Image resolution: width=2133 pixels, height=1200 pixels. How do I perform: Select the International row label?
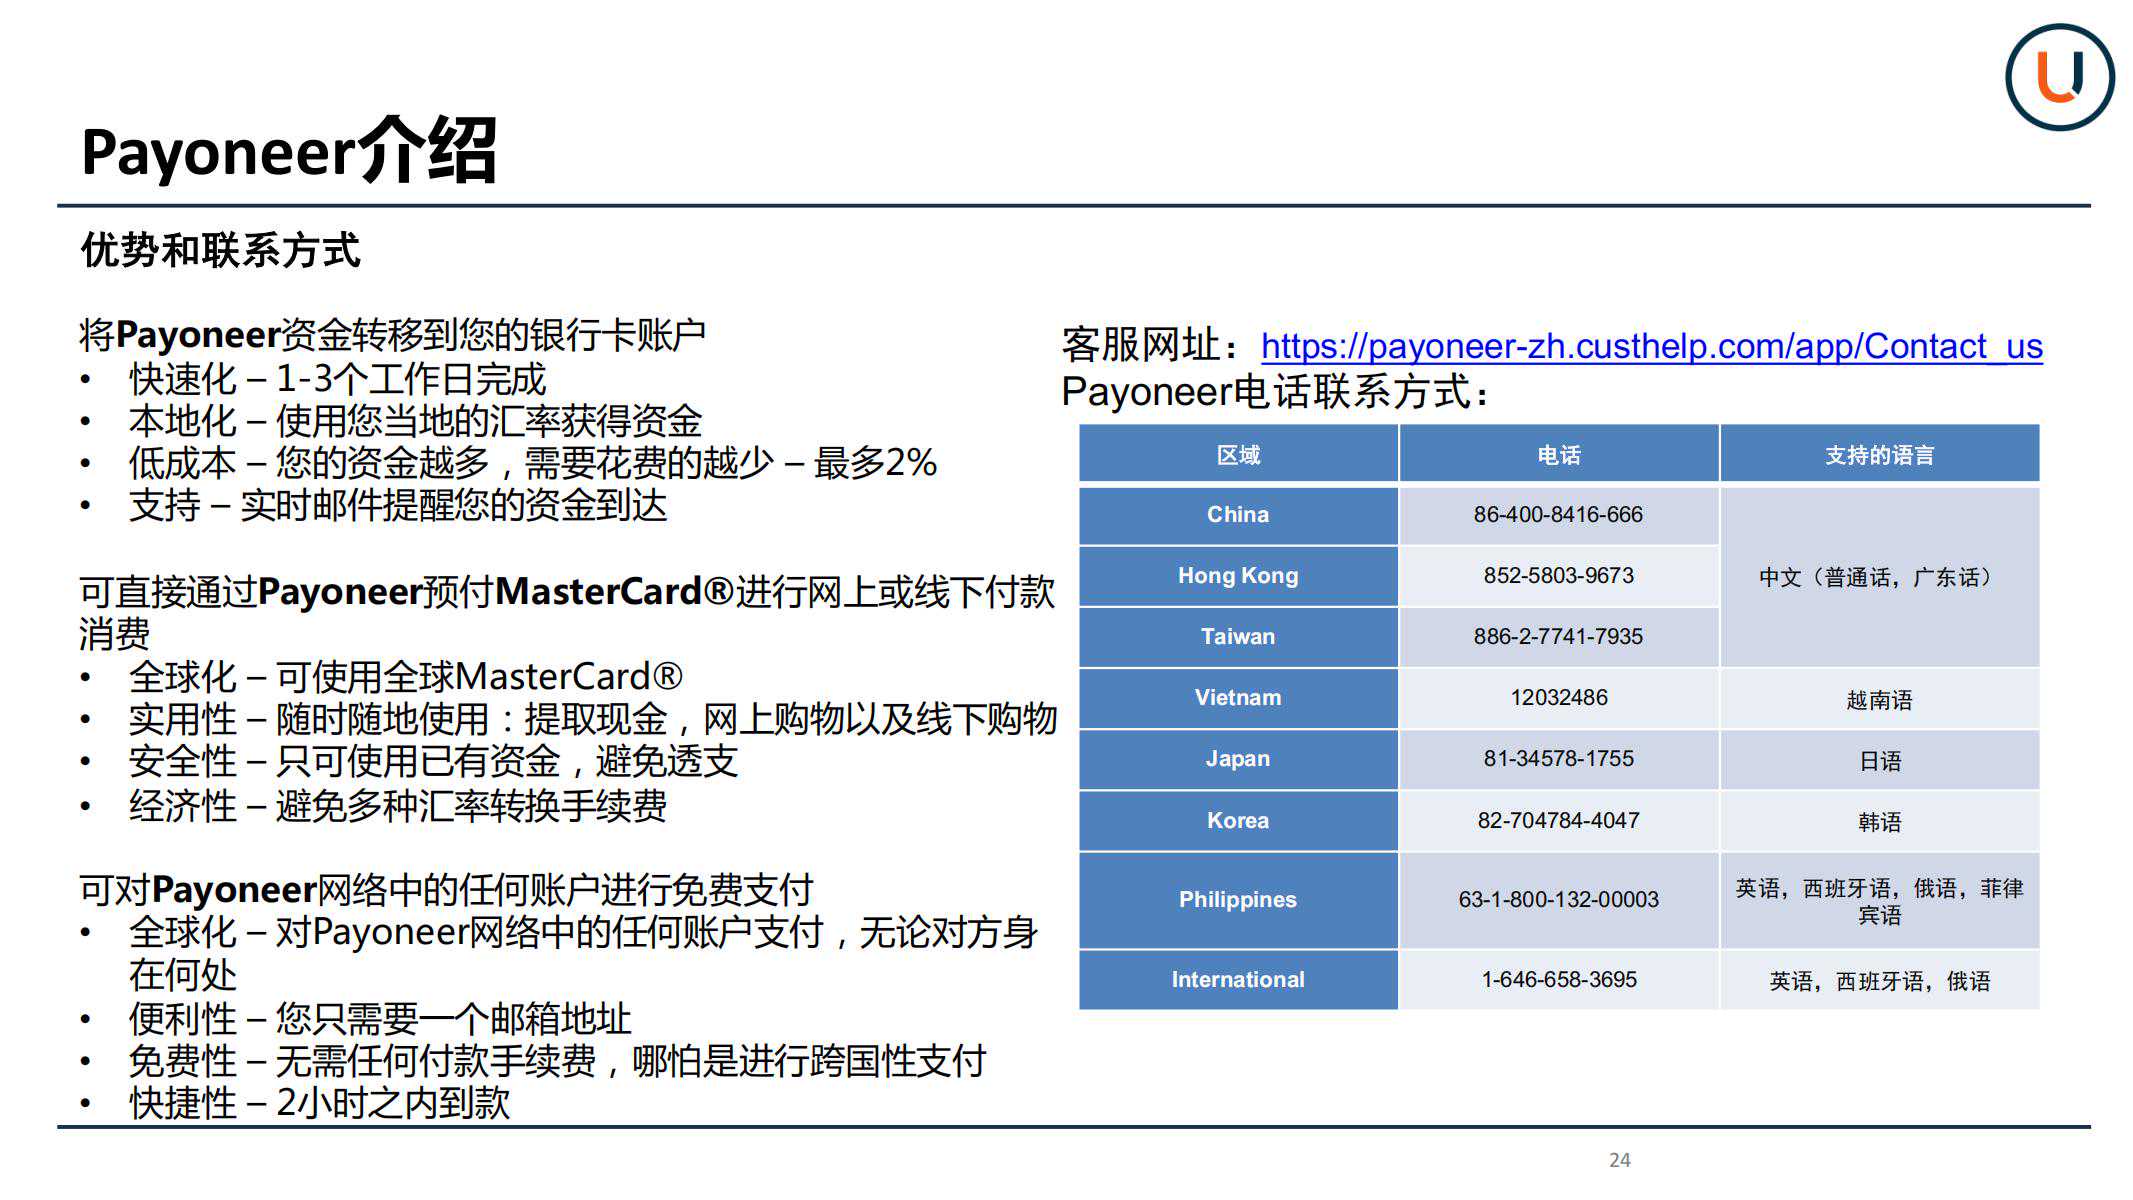coord(1238,980)
